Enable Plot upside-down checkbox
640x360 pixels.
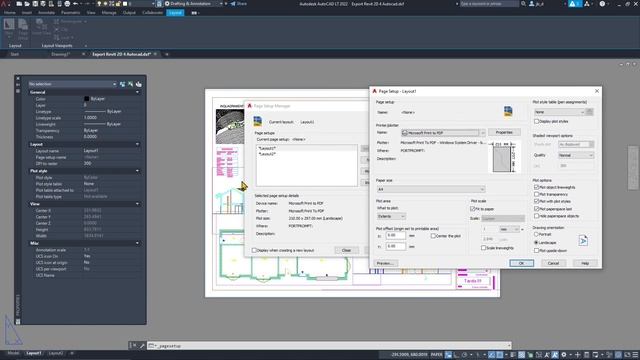[537, 250]
